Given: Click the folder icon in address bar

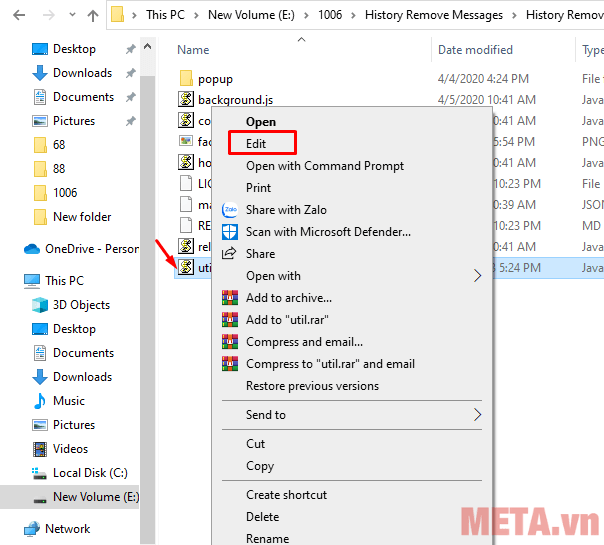Looking at the screenshot, I should coord(117,15).
